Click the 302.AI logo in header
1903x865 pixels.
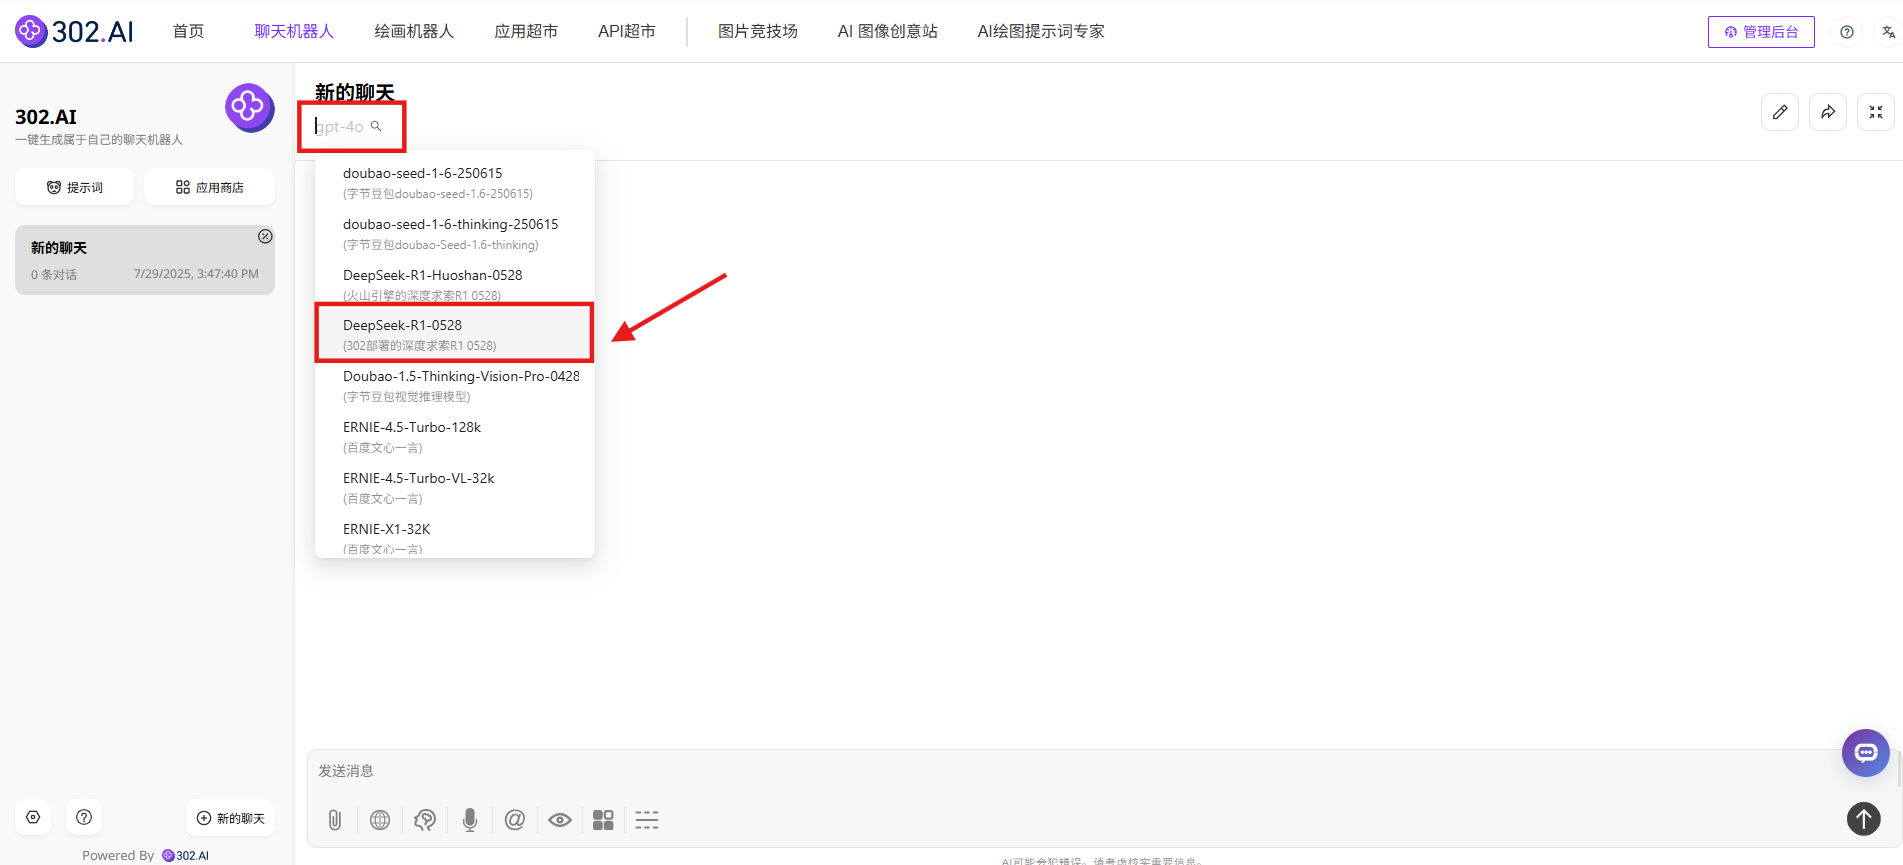75,31
